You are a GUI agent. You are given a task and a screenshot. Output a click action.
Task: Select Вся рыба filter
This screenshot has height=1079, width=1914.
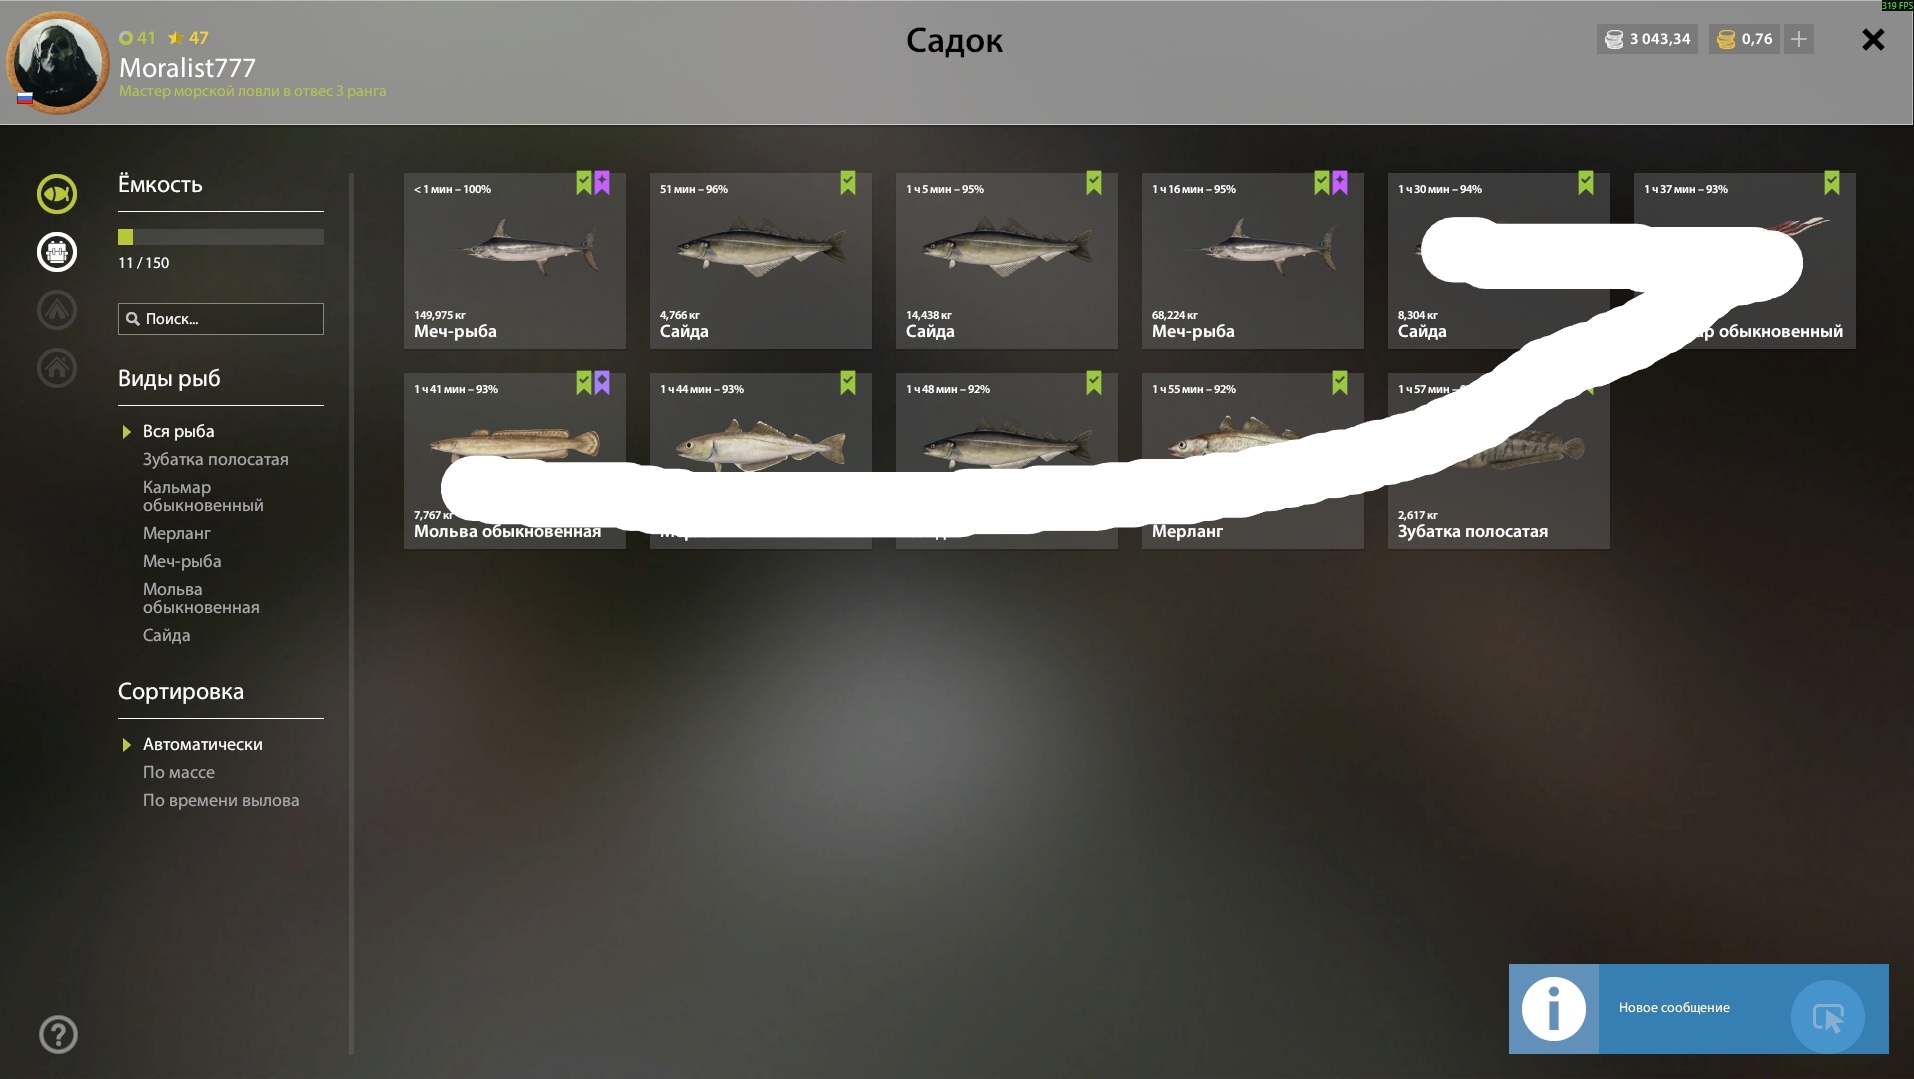[178, 431]
